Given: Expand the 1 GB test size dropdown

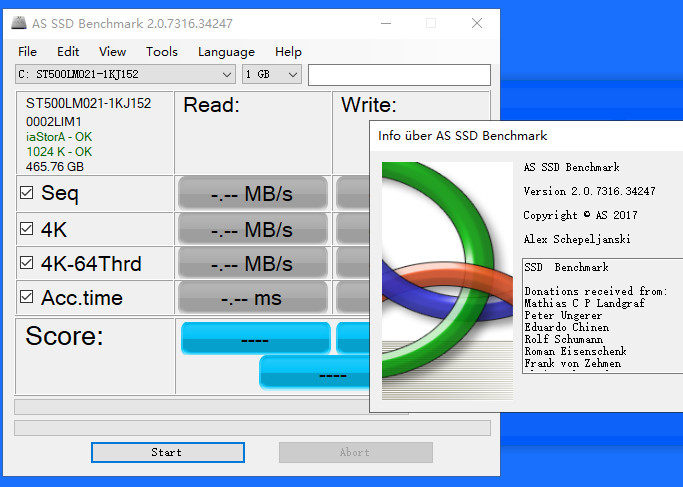Looking at the screenshot, I should coord(272,74).
